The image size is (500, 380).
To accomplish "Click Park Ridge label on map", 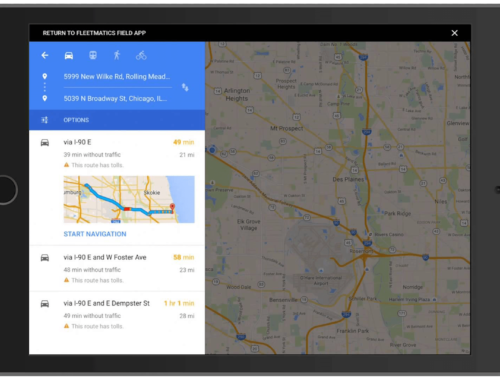I will point(398,213).
